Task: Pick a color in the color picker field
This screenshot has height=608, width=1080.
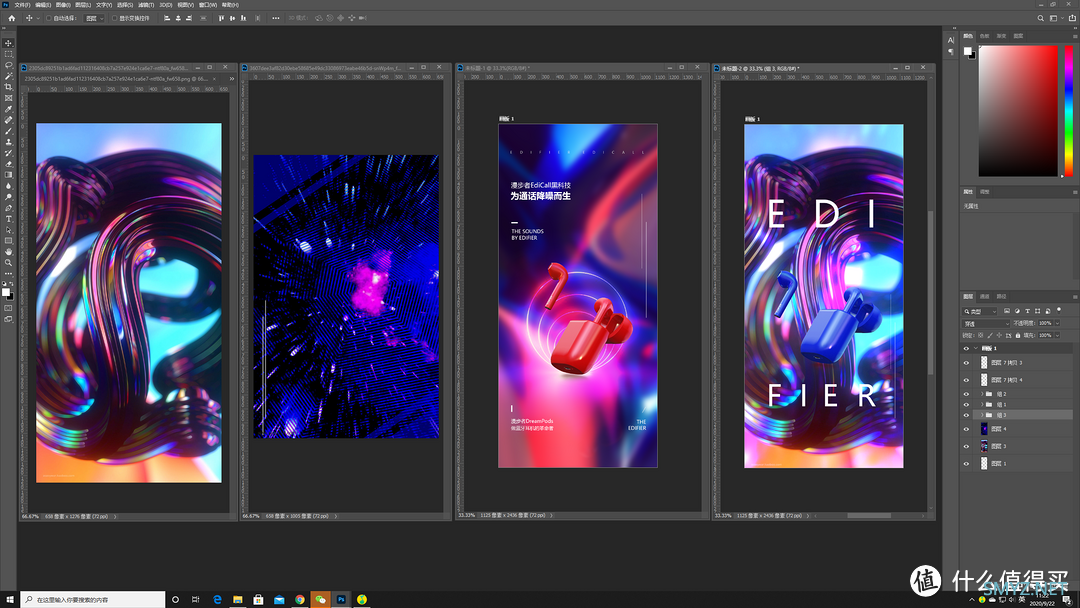Action: tap(1018, 111)
